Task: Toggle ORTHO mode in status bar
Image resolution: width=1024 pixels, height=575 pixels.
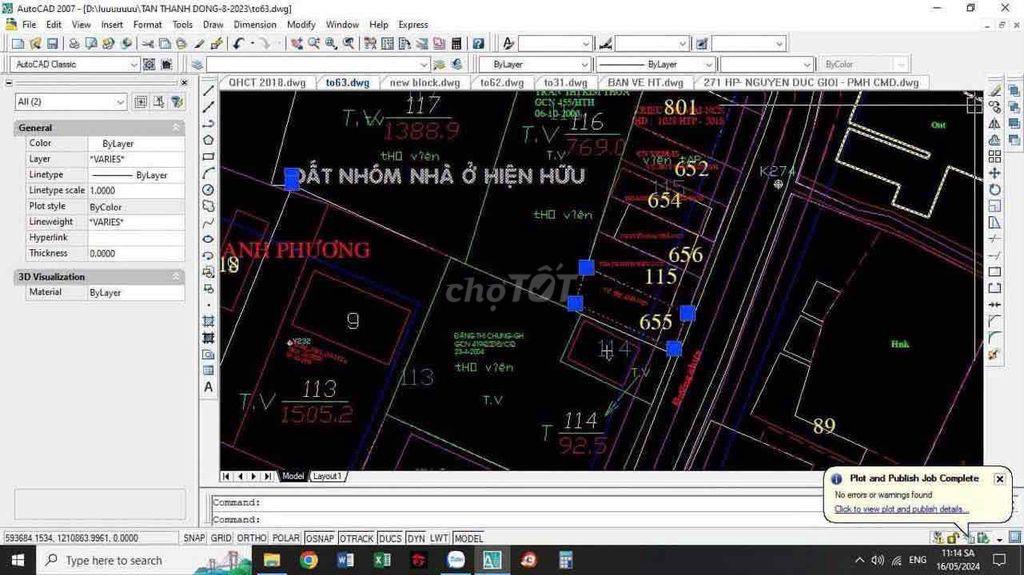Action: (x=251, y=538)
